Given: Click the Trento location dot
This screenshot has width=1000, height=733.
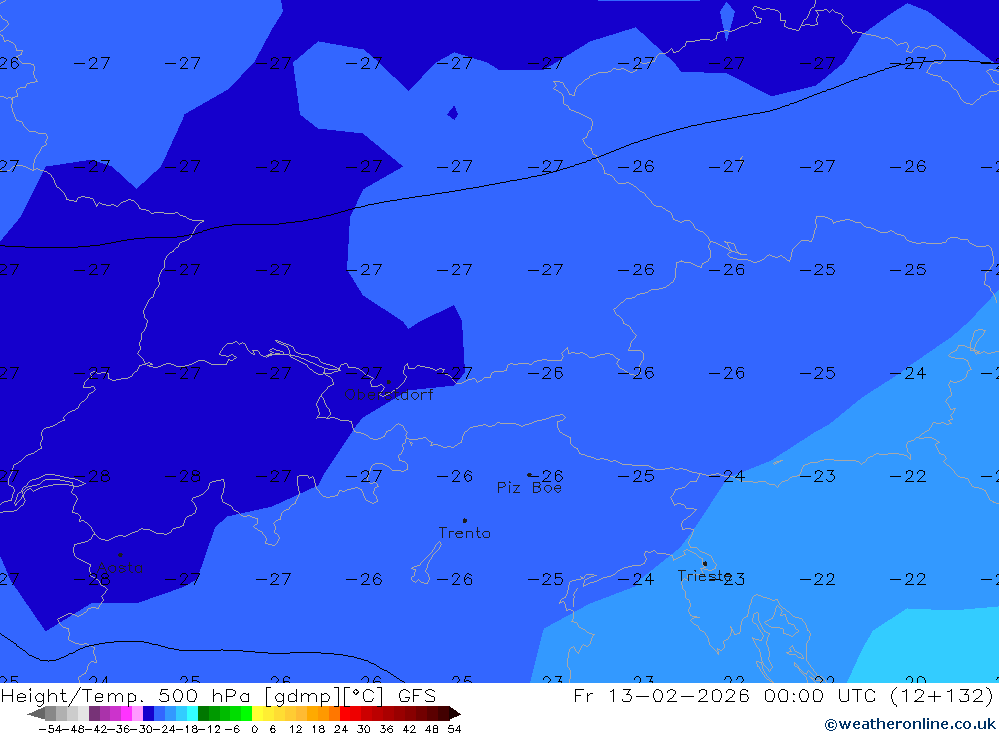Looking at the screenshot, I should tap(464, 521).
